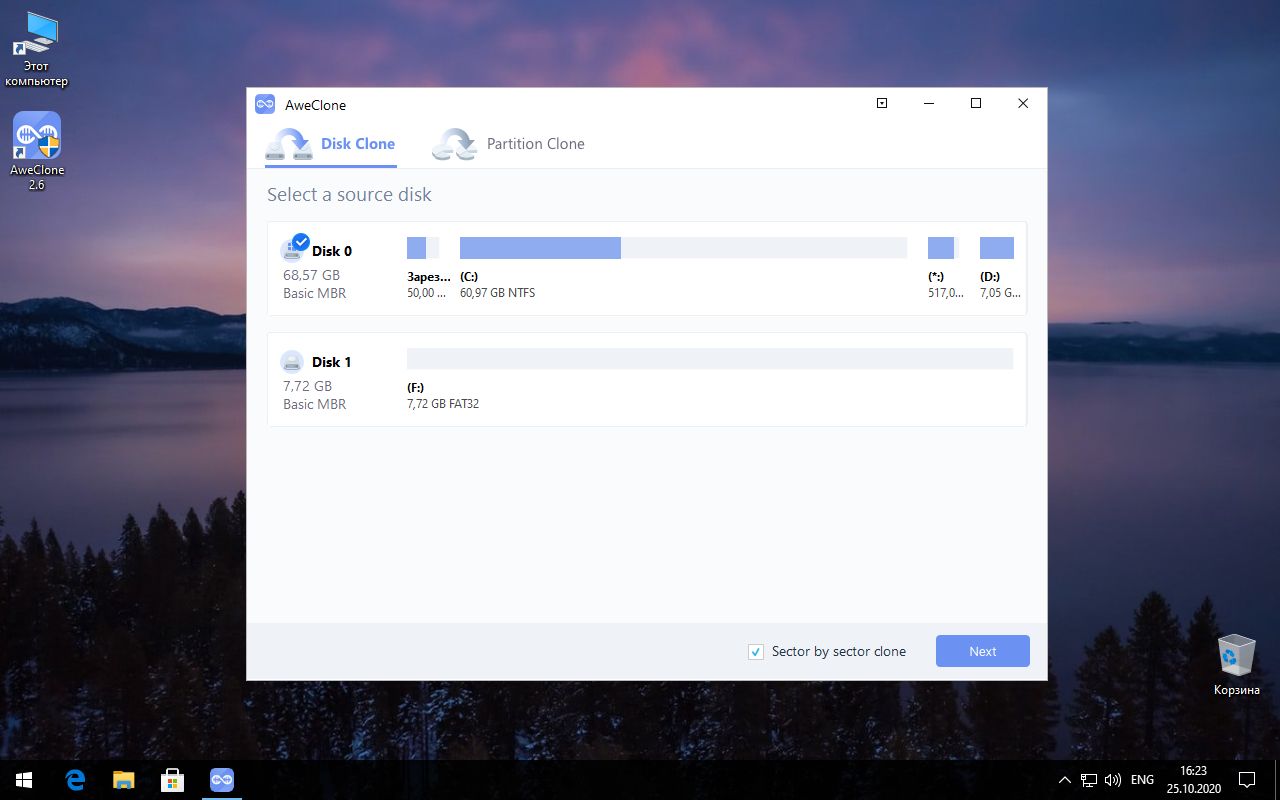Click the AweClone window menu icon
The height and width of the screenshot is (800, 1280).
(x=882, y=103)
